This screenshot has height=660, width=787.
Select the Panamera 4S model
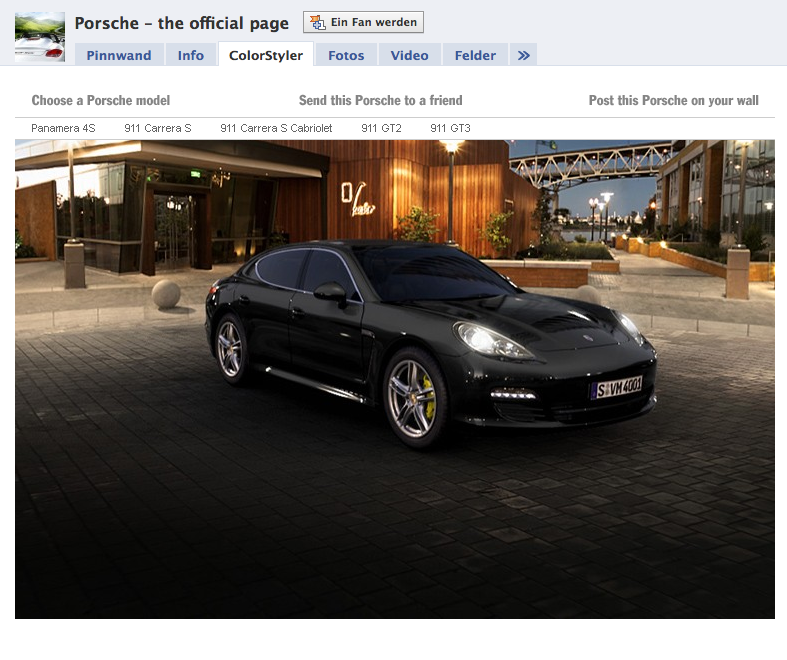[x=63, y=128]
